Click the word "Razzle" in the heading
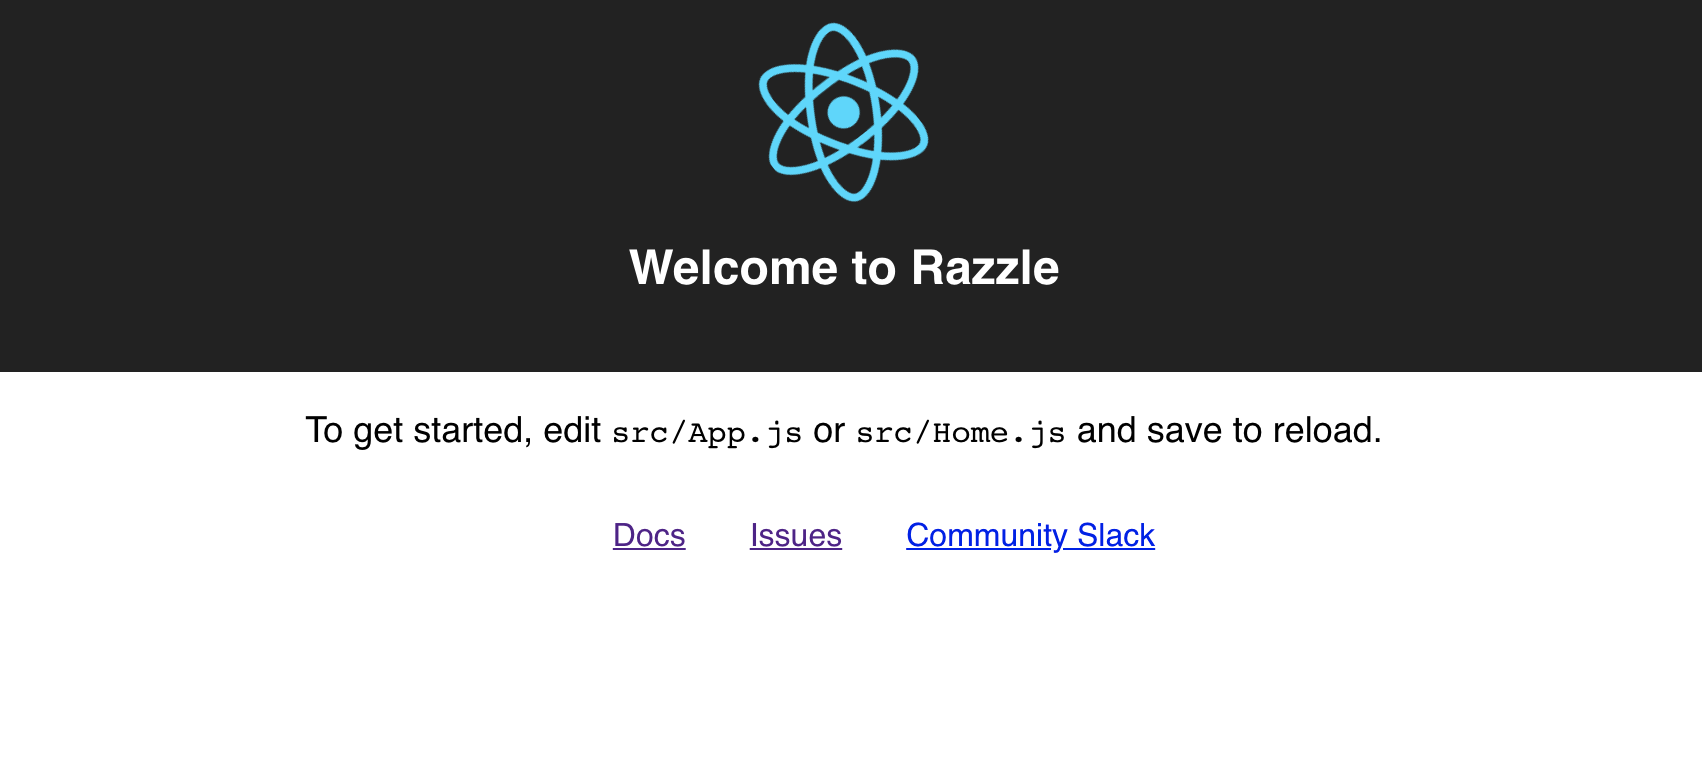This screenshot has width=1702, height=778. 985,268
